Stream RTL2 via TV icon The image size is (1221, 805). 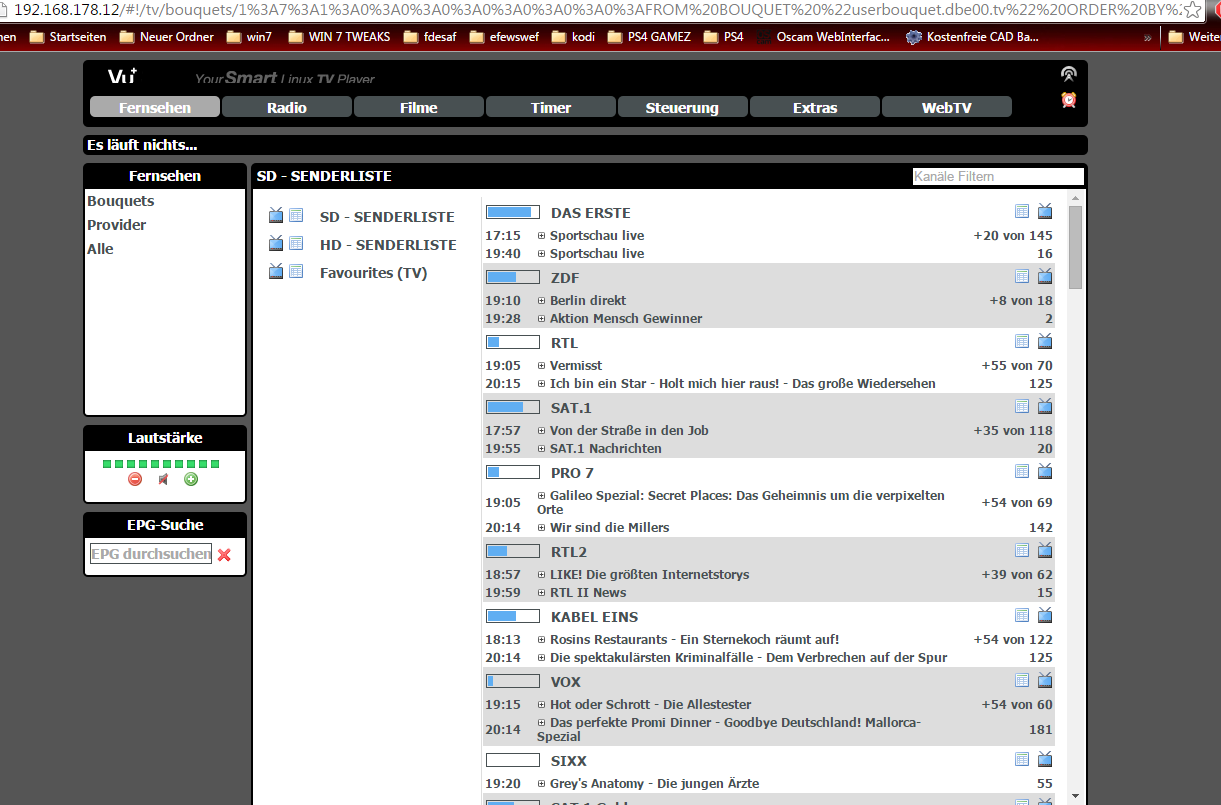(1045, 550)
